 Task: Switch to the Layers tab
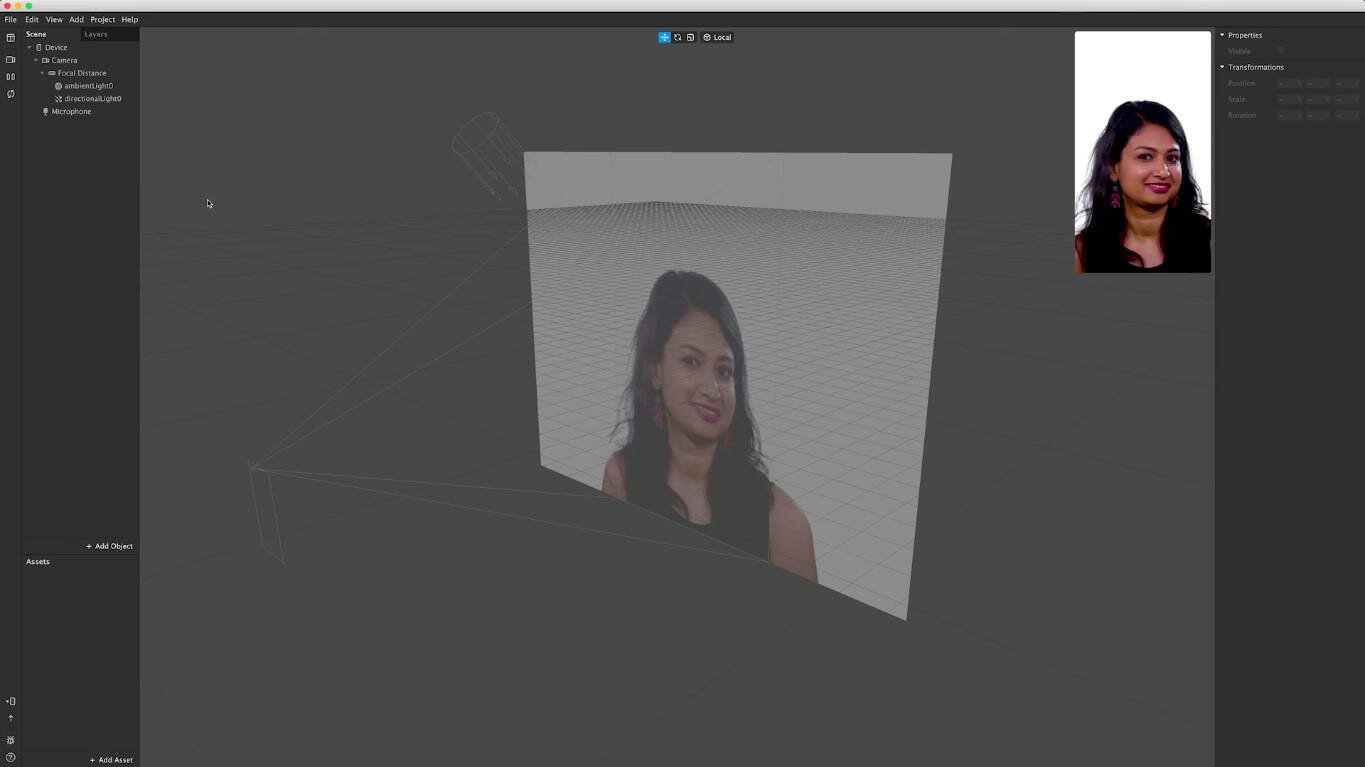tap(96, 34)
